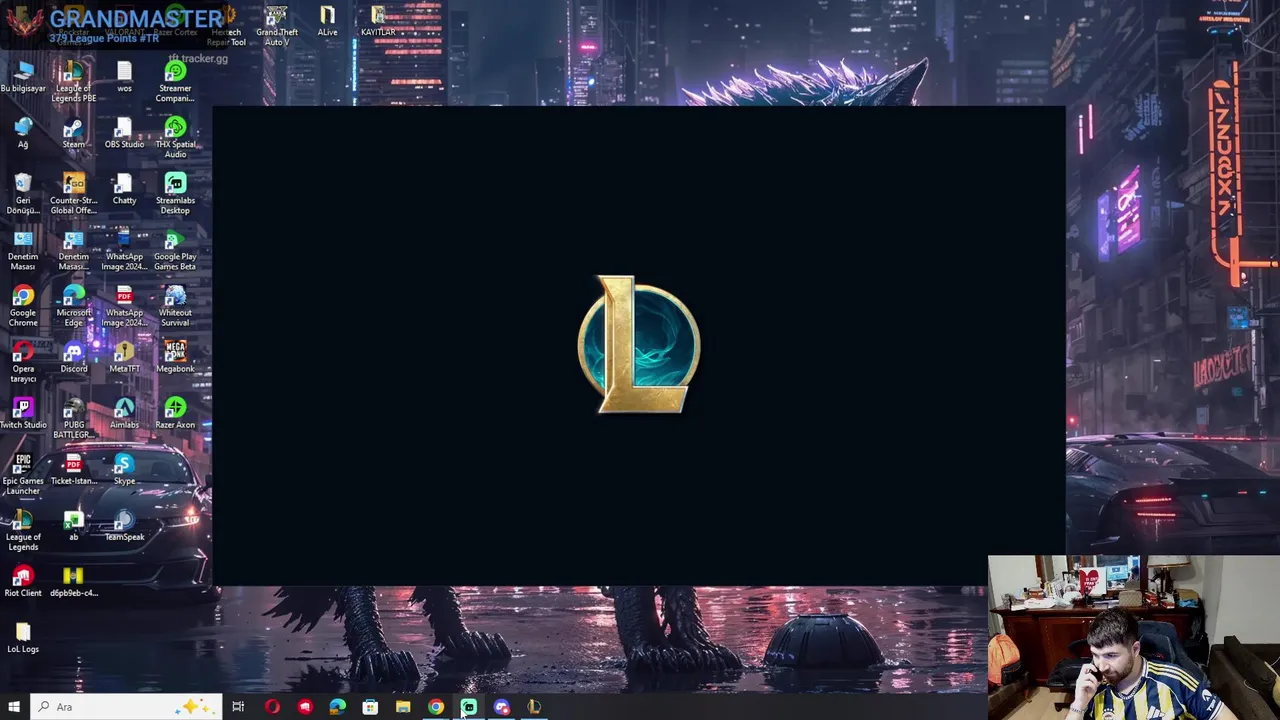Select the d6pb9eb-c4 file icon

pos(74,582)
